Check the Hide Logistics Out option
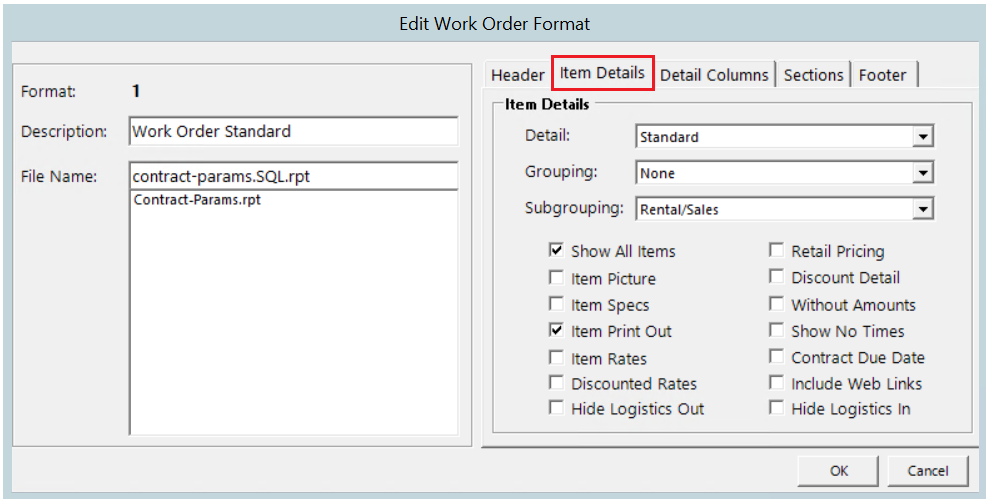This screenshot has width=987, height=499. click(x=556, y=408)
